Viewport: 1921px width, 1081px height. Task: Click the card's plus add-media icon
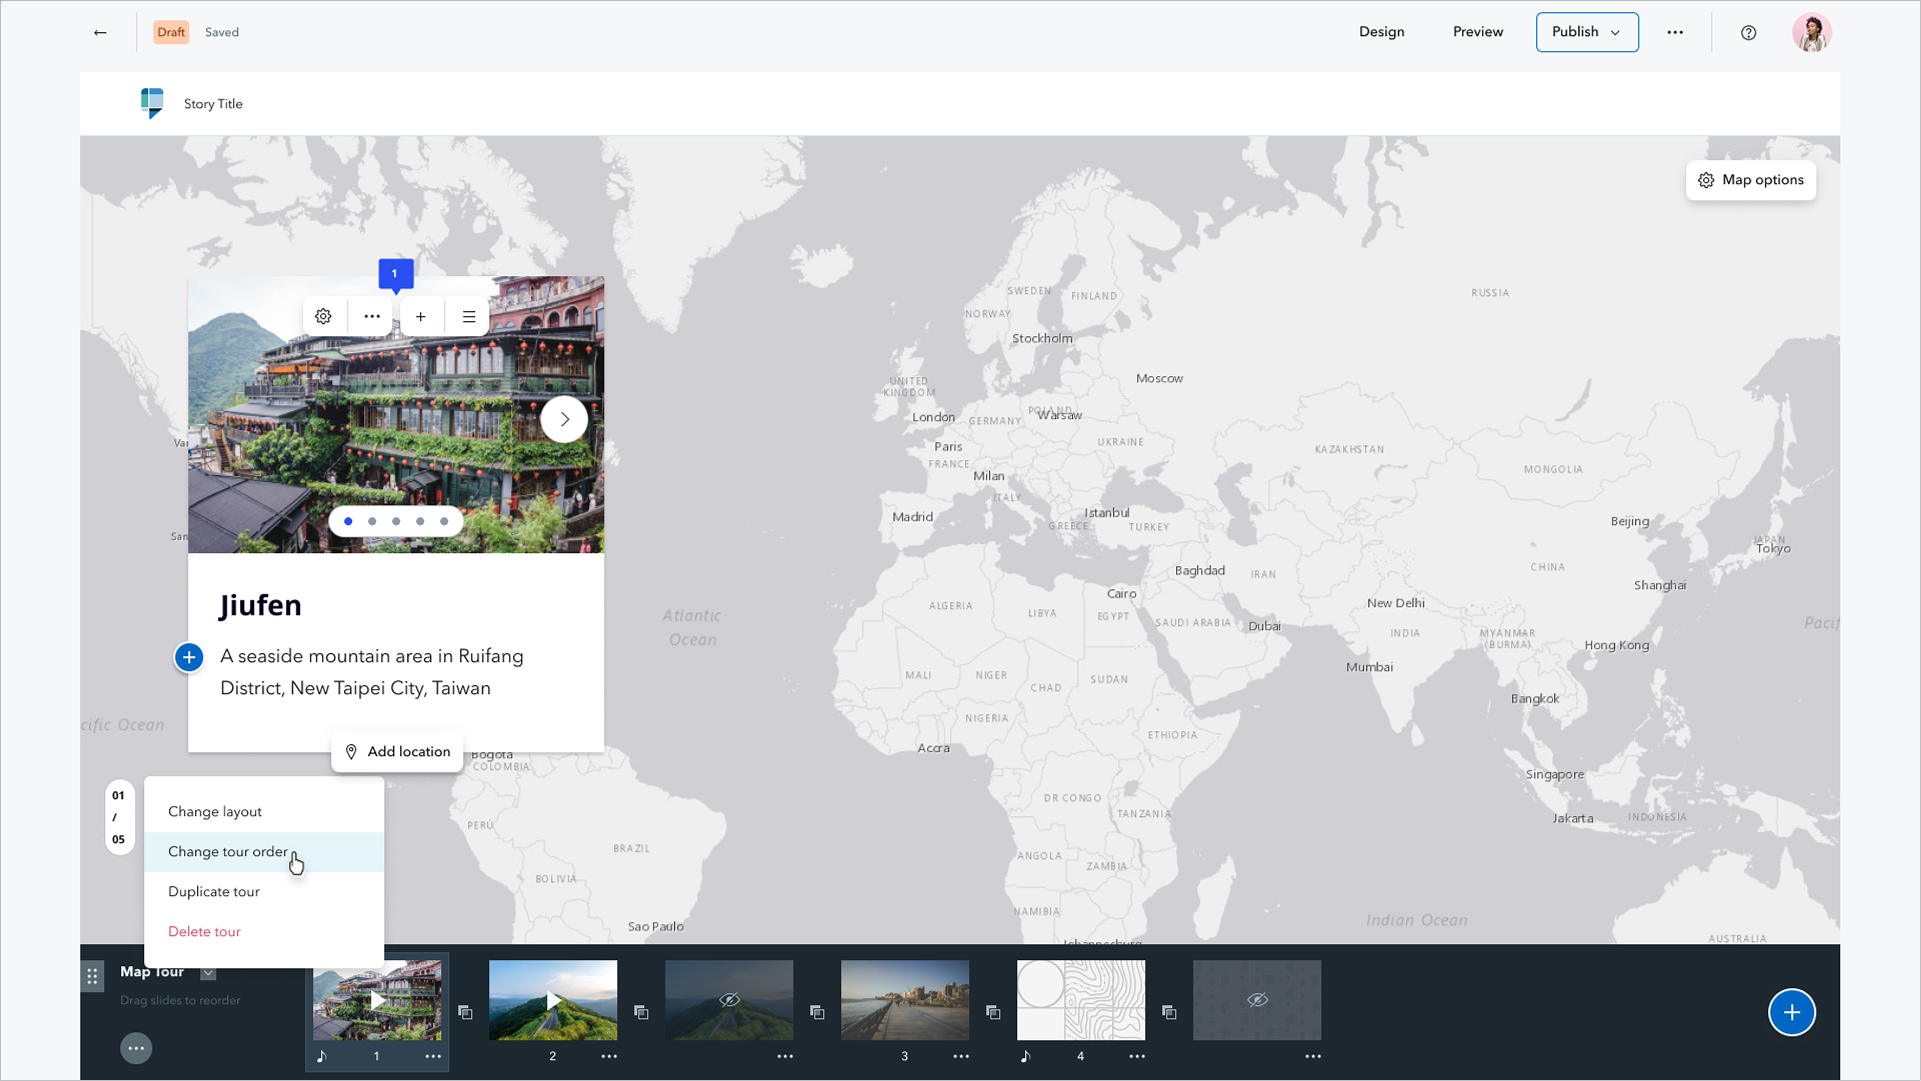(x=421, y=317)
